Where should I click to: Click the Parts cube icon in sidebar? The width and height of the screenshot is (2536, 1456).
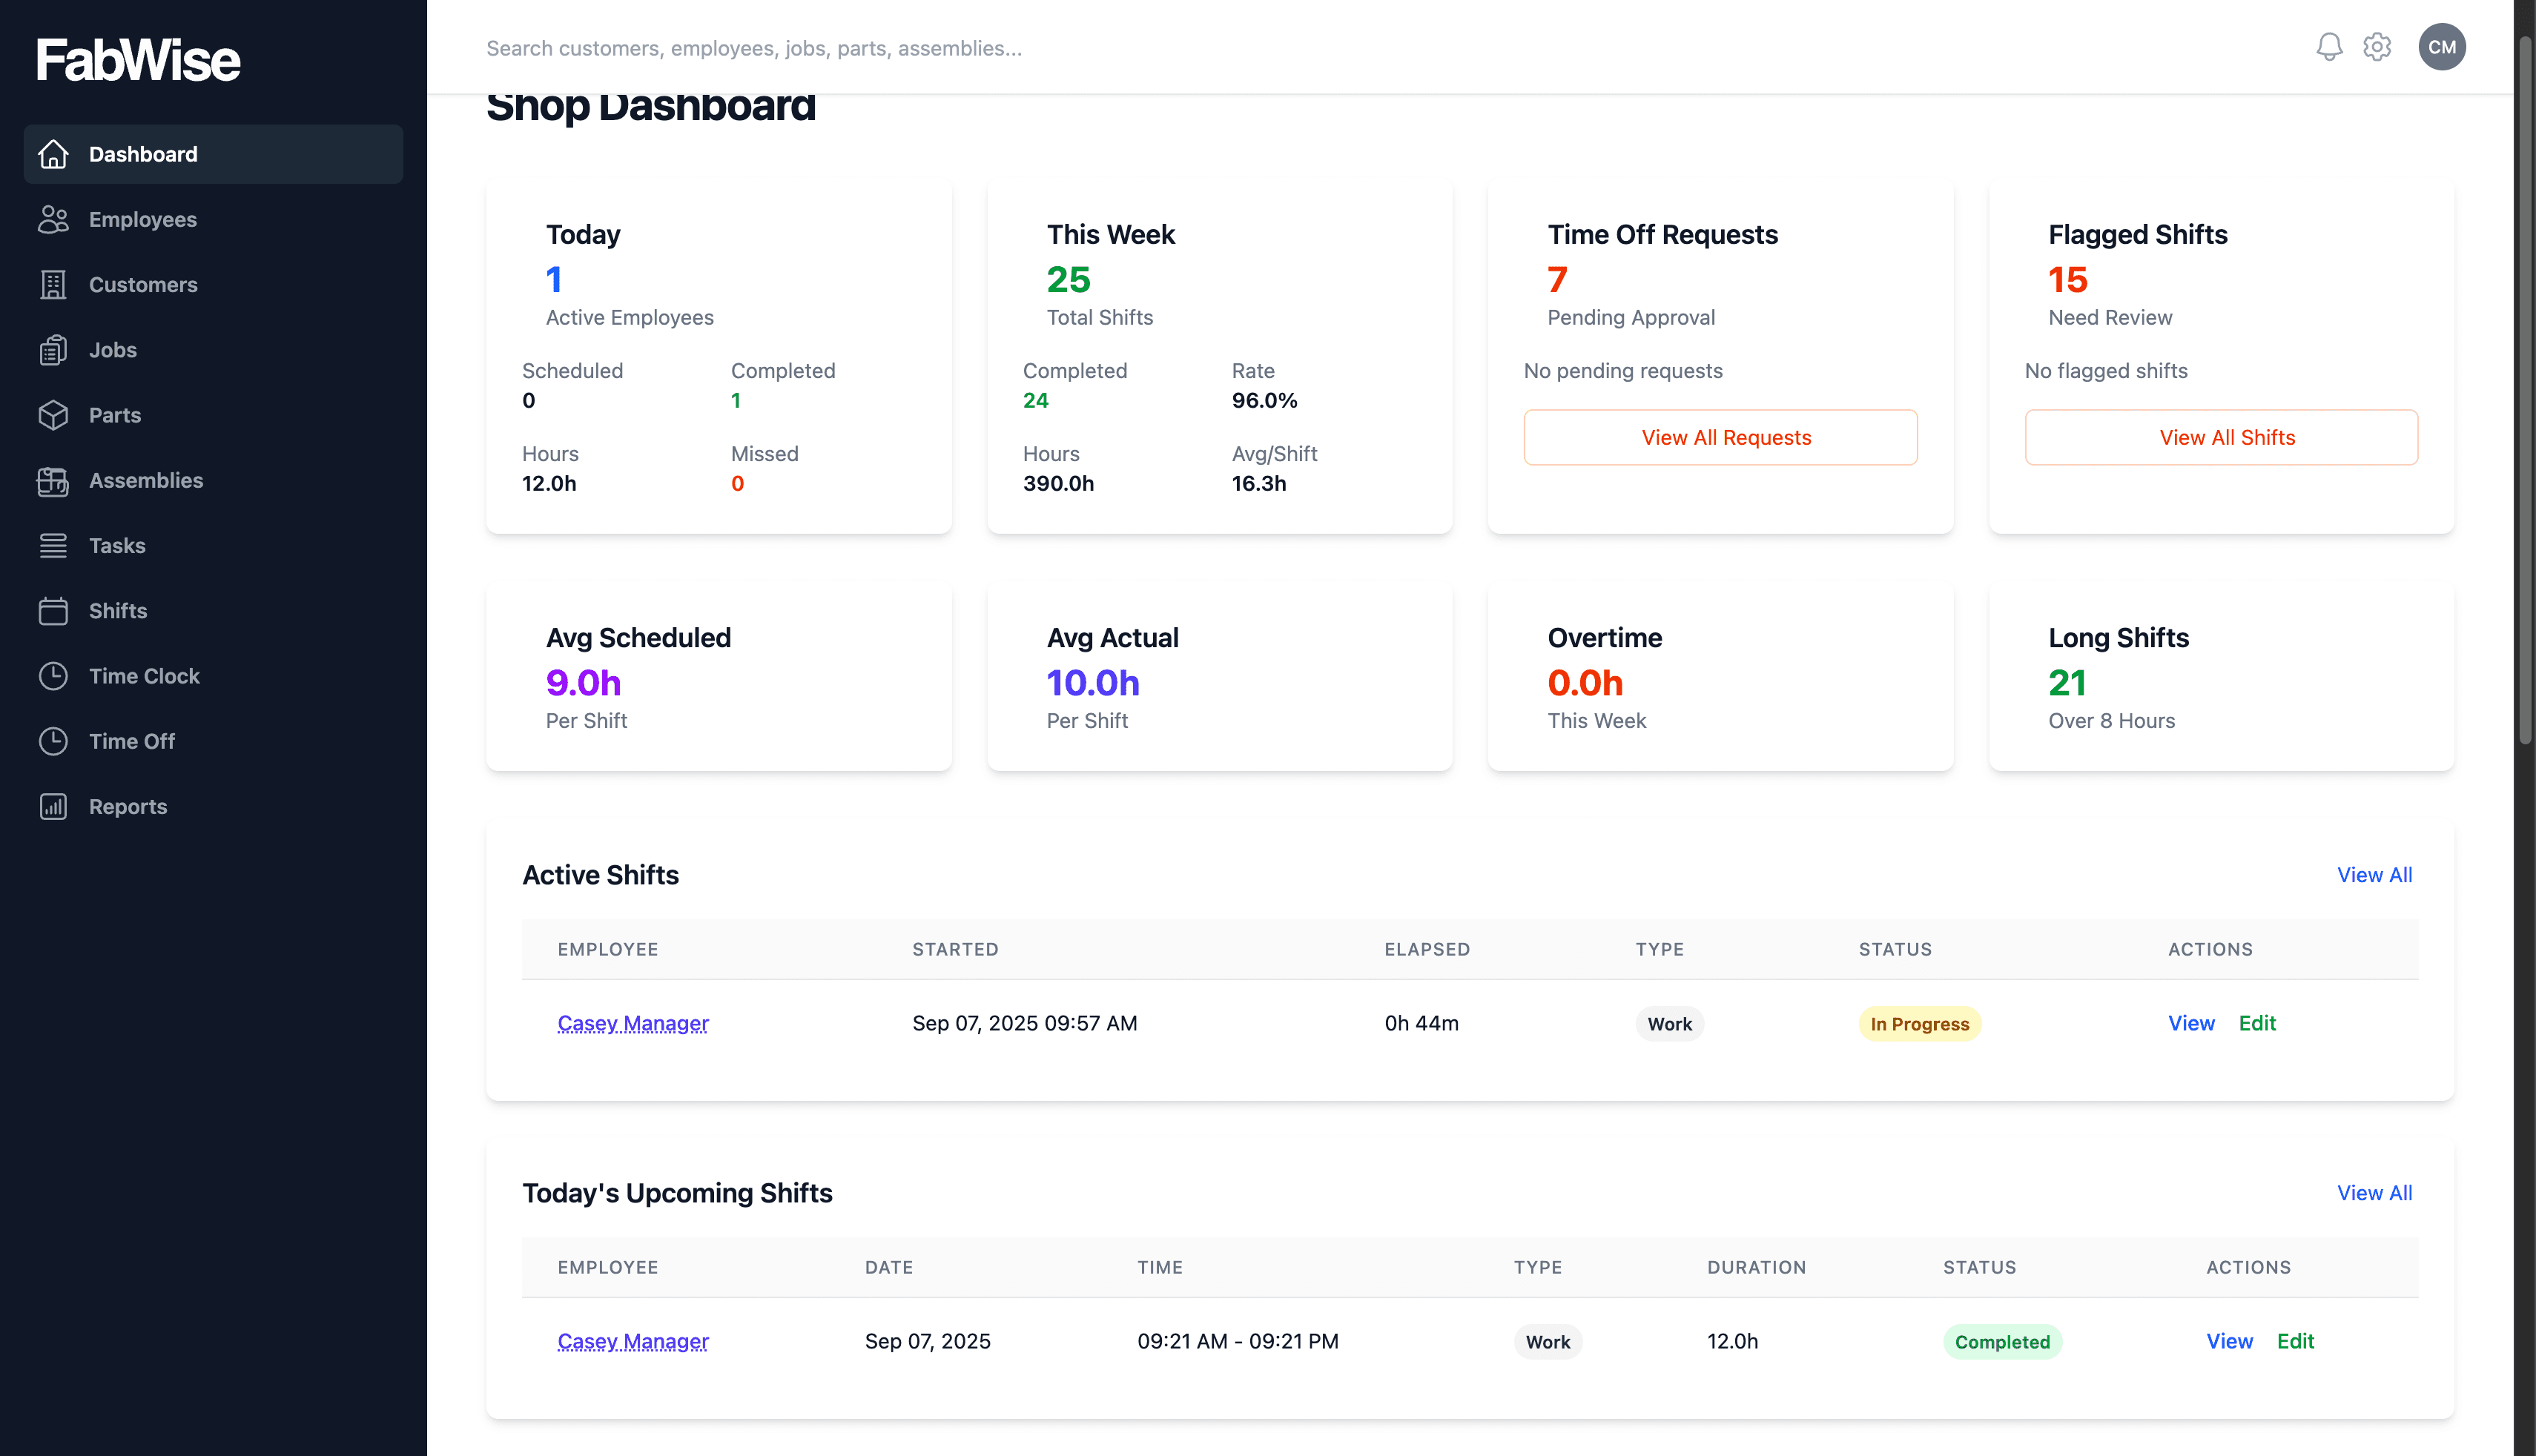(x=53, y=415)
